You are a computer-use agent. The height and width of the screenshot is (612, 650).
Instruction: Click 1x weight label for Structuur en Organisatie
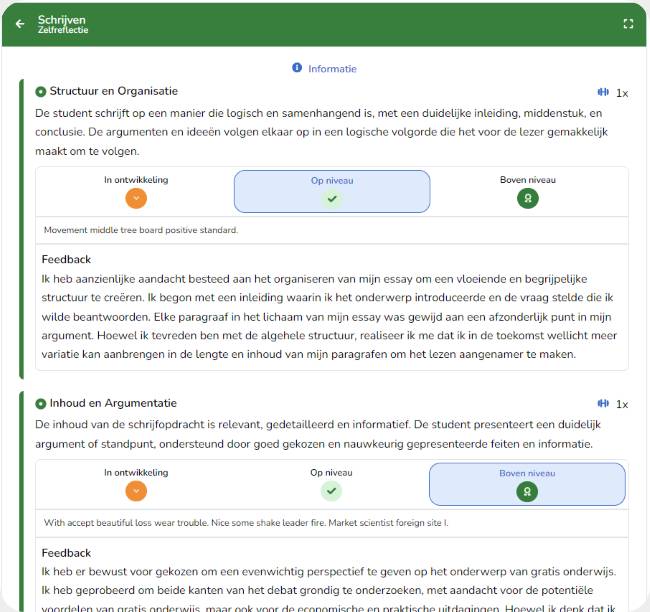point(622,93)
